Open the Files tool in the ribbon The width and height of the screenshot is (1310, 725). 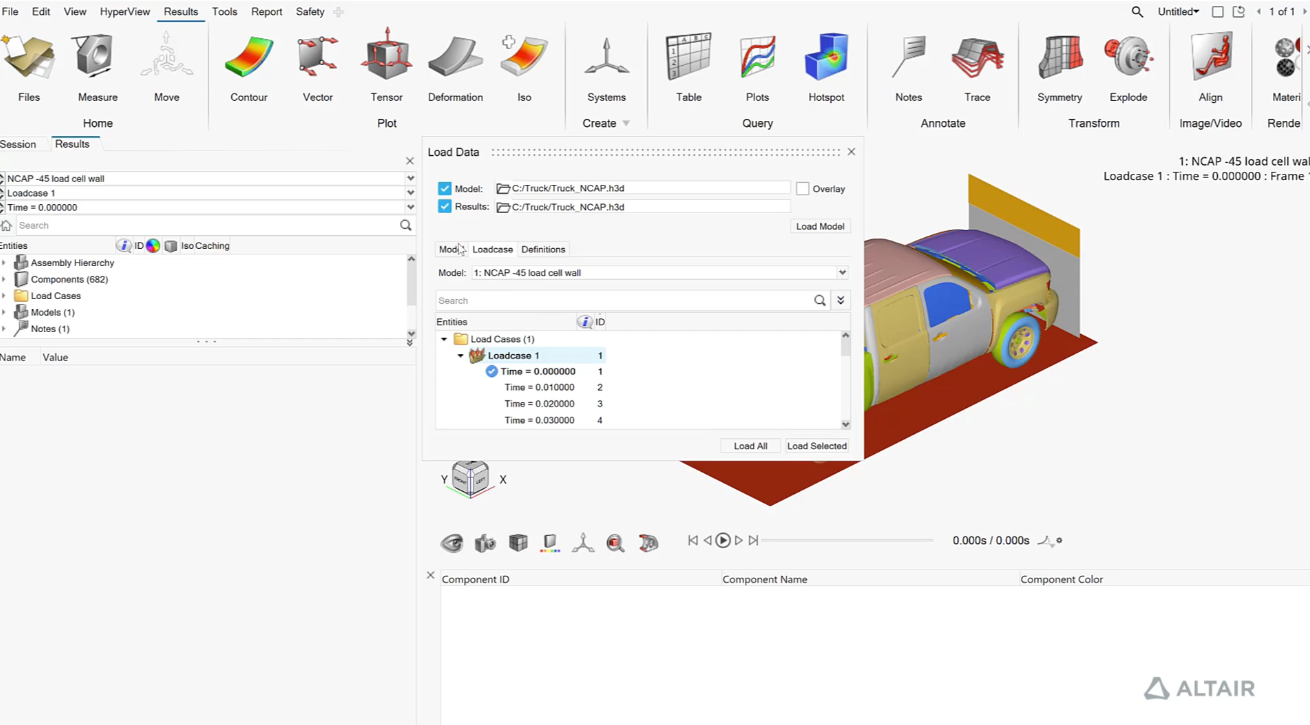(x=29, y=68)
